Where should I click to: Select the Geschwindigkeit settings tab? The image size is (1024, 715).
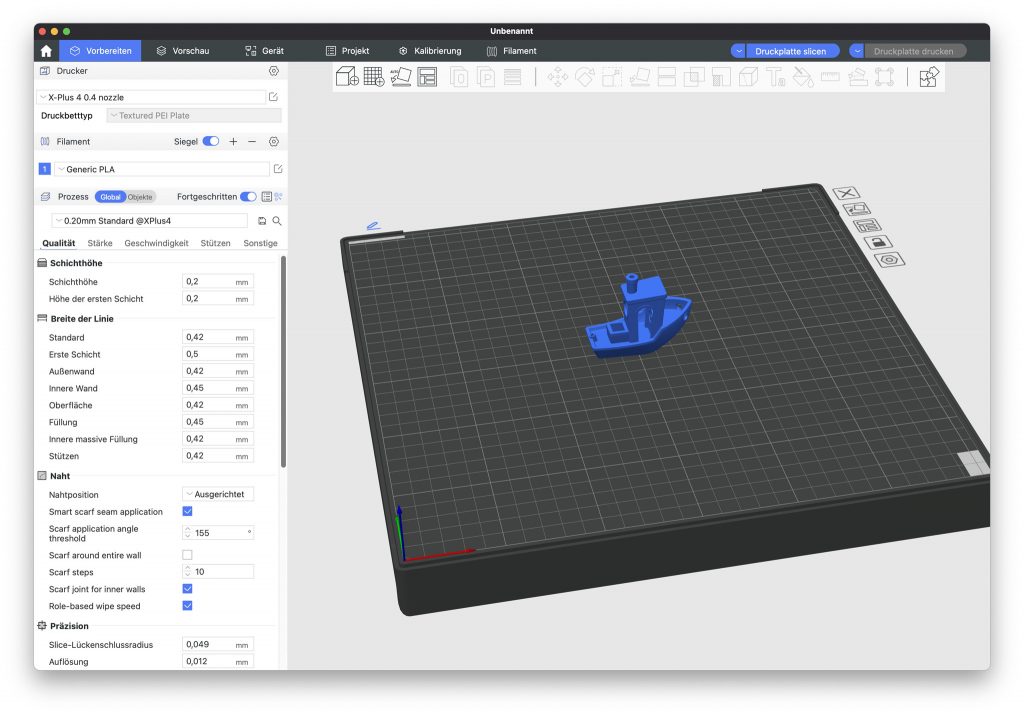(x=156, y=243)
